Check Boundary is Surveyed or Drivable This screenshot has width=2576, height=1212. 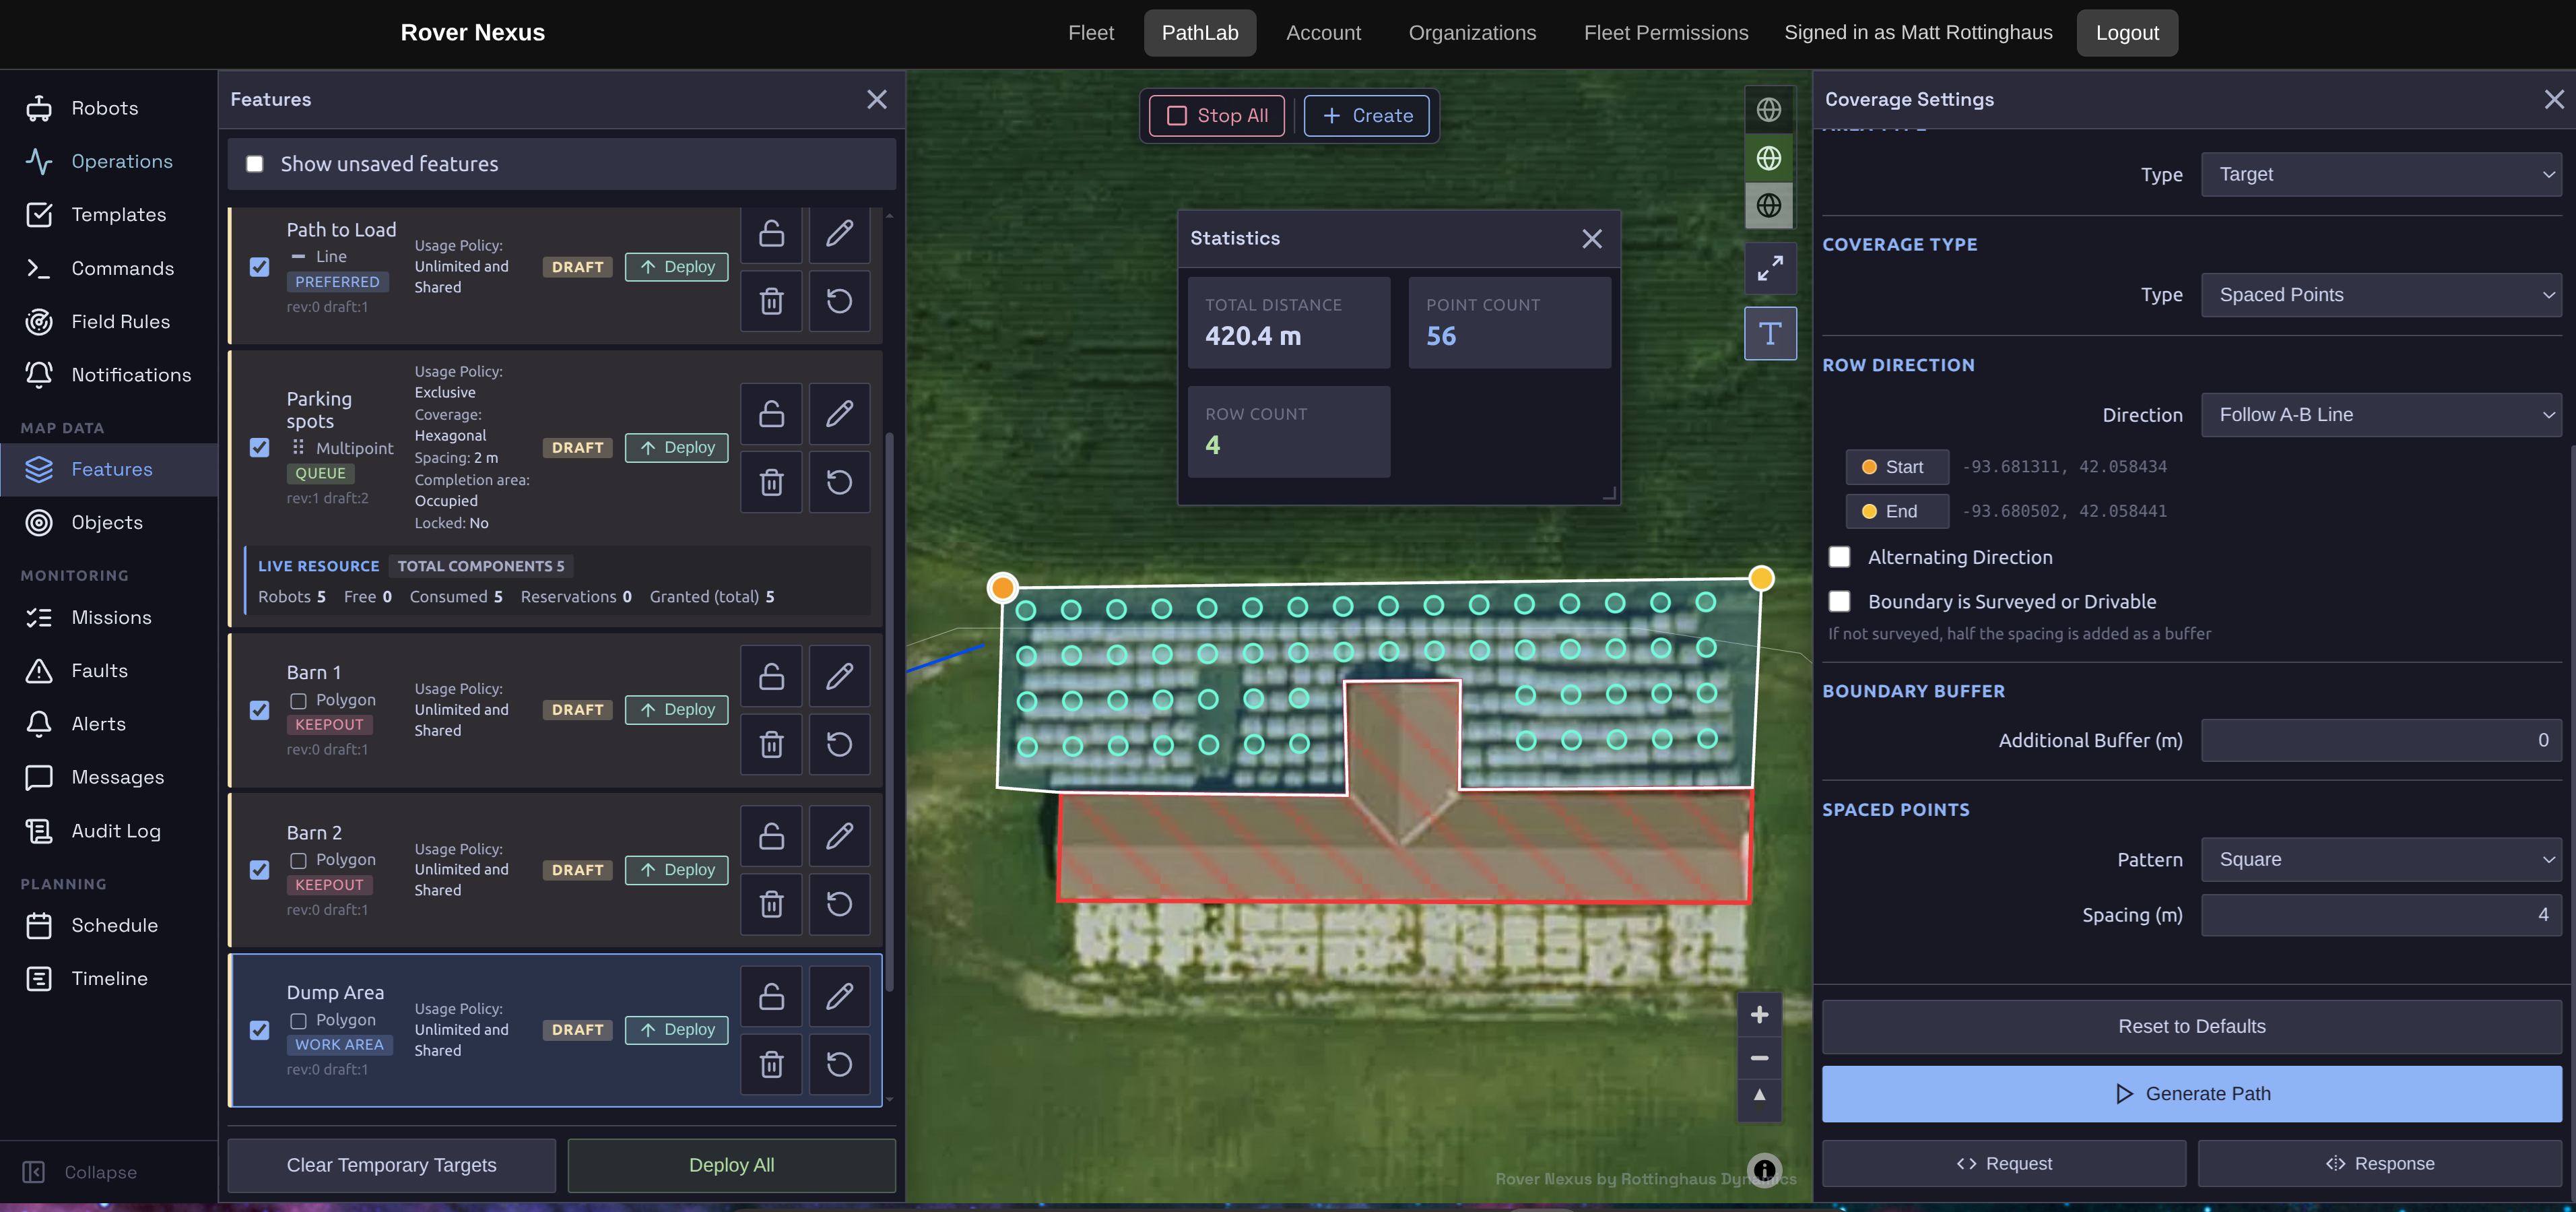(x=1839, y=601)
